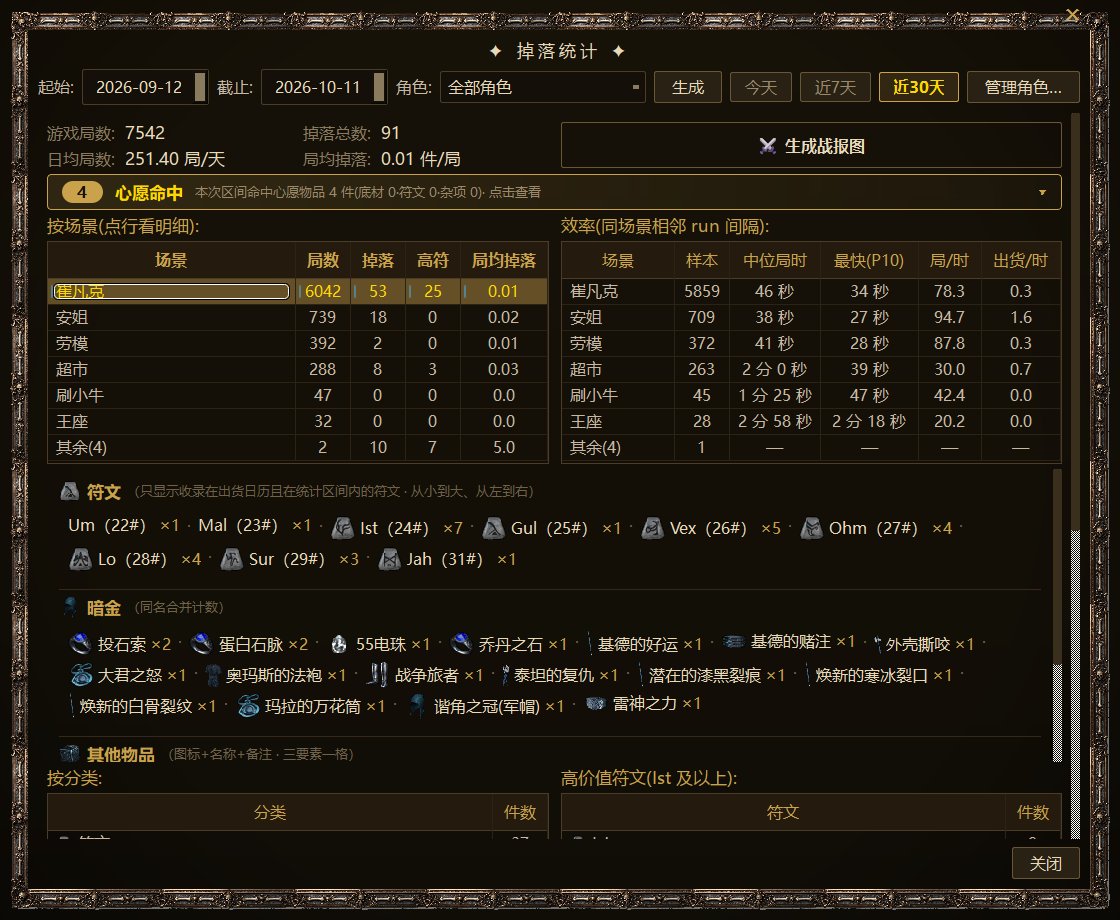
Task: Click 78.3 局/时 cell for 崔凡克
Action: 949,291
